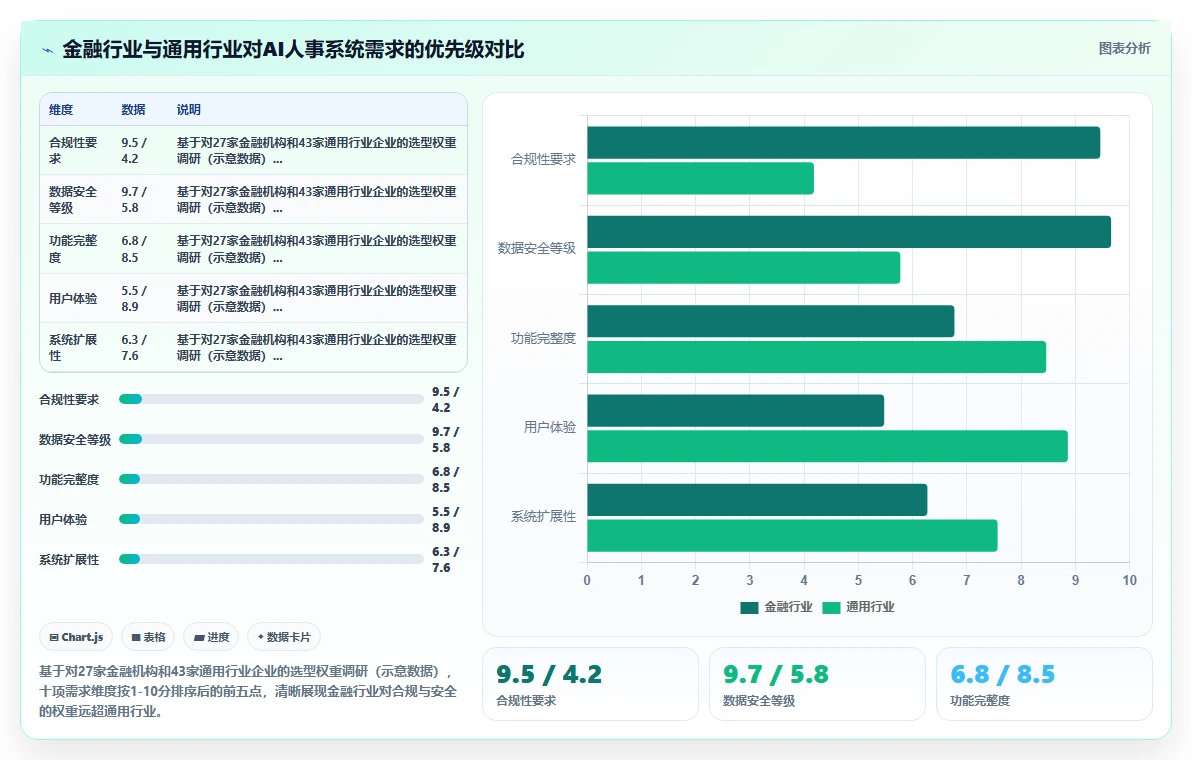This screenshot has width=1192, height=760.
Task: Toggle the 通用行业 legend swatch
Action: tap(831, 607)
